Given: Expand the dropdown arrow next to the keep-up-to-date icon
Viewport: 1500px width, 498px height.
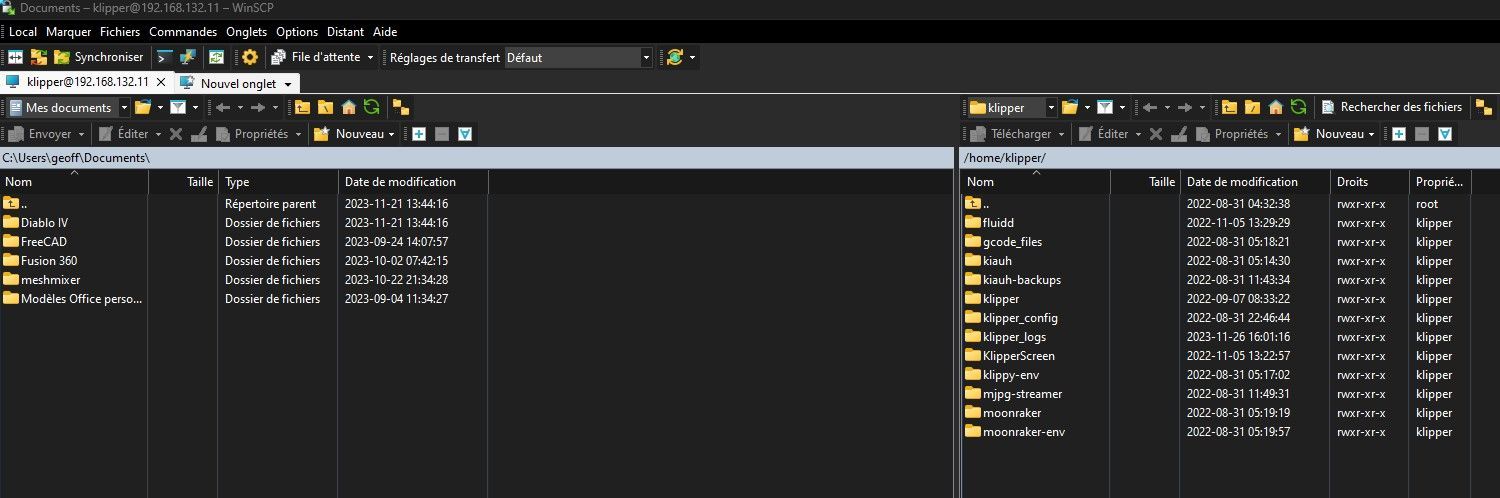Looking at the screenshot, I should point(693,57).
